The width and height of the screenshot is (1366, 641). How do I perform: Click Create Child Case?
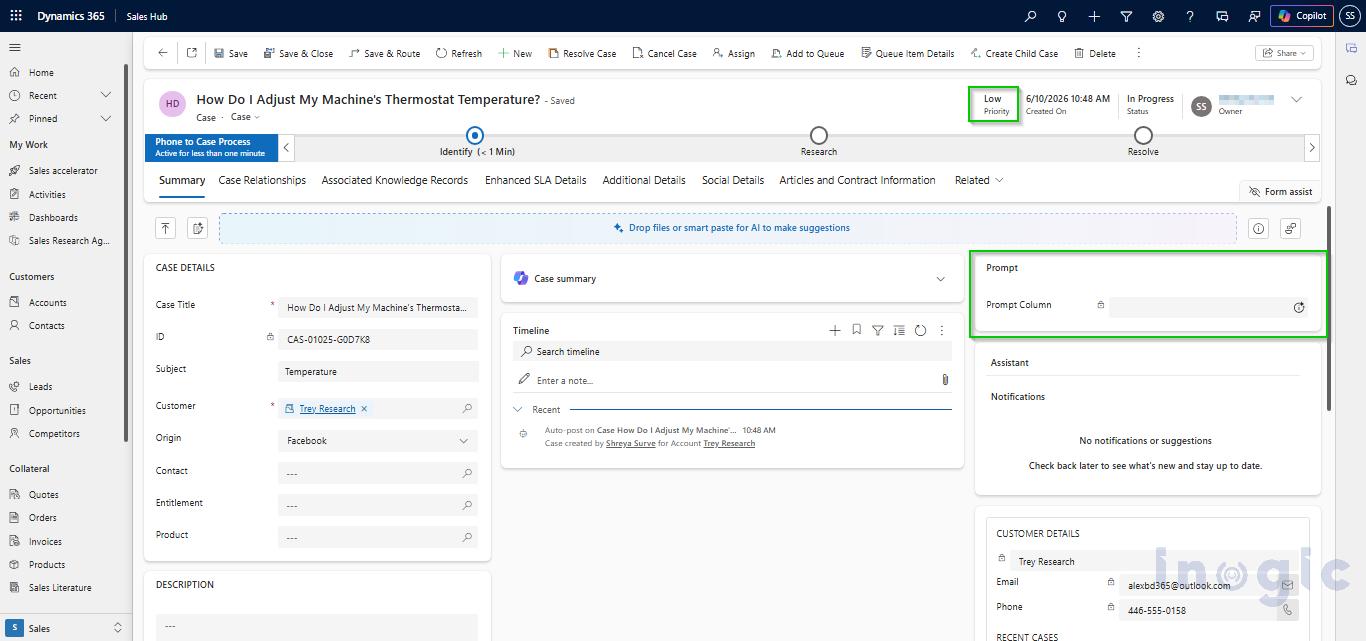[1012, 53]
